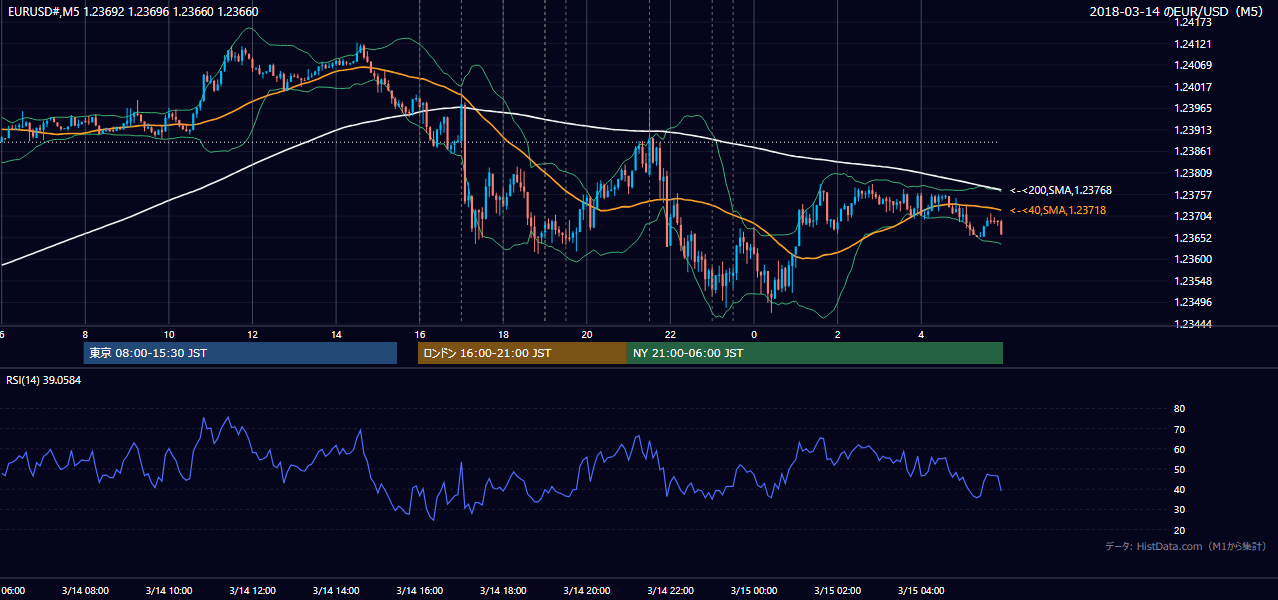Click RSI scale value 80
This screenshot has height=600, width=1278.
[x=1179, y=409]
